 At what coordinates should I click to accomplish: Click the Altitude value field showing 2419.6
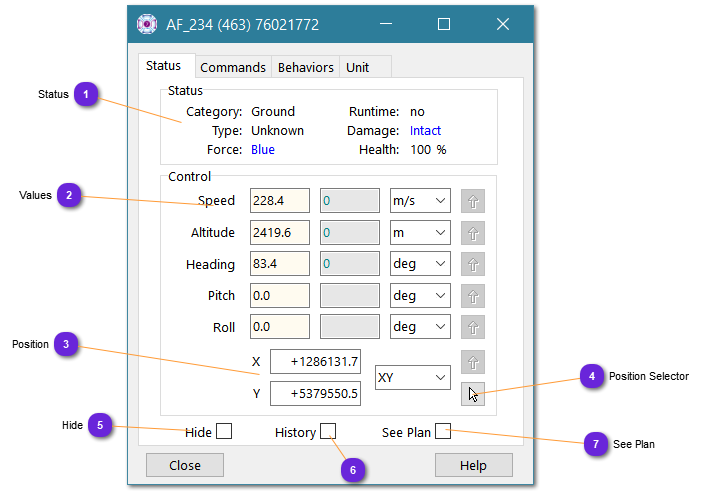click(279, 233)
